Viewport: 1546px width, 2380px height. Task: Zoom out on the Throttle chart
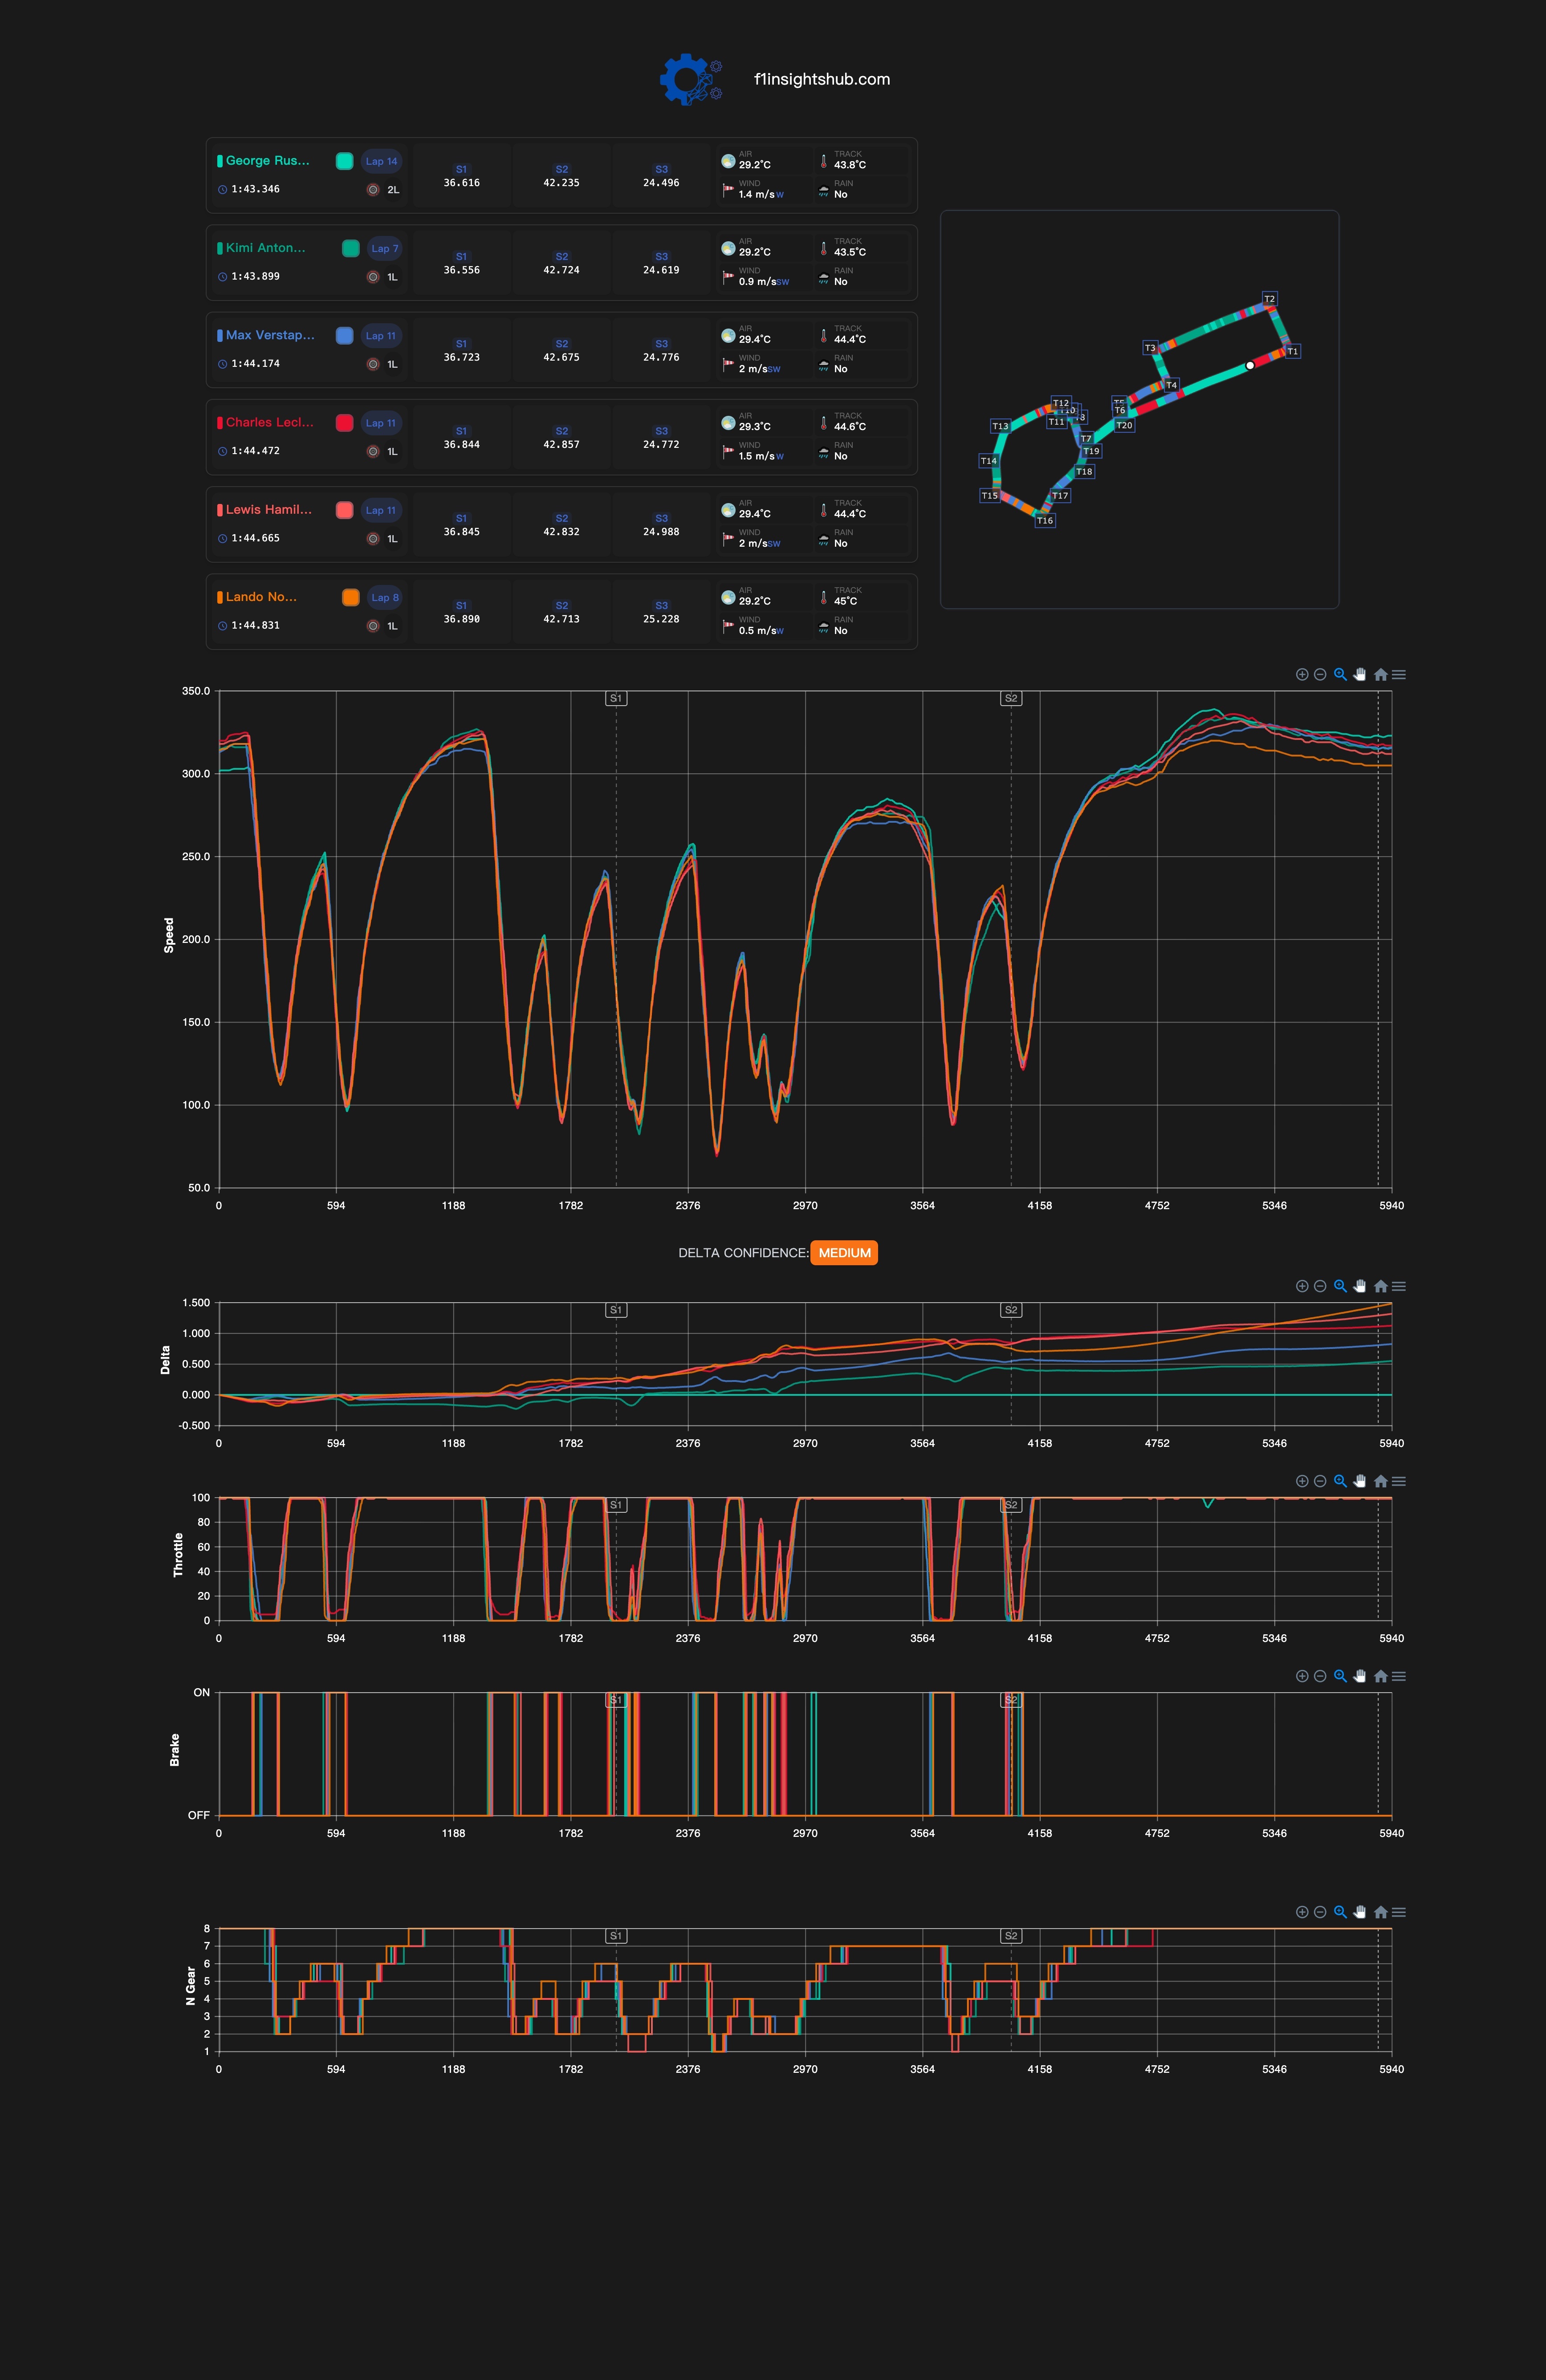[1320, 1481]
